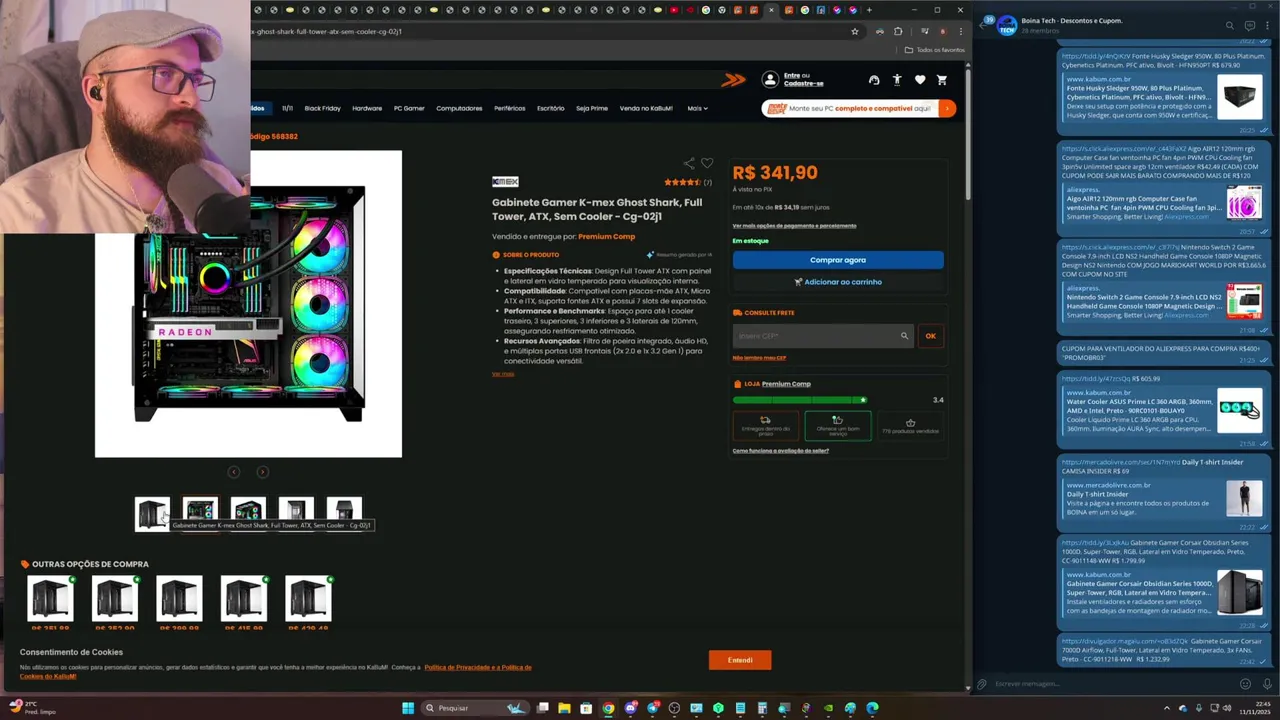Click Adicionar ao carrinho
Viewport: 1280px width, 720px height.
click(x=838, y=282)
